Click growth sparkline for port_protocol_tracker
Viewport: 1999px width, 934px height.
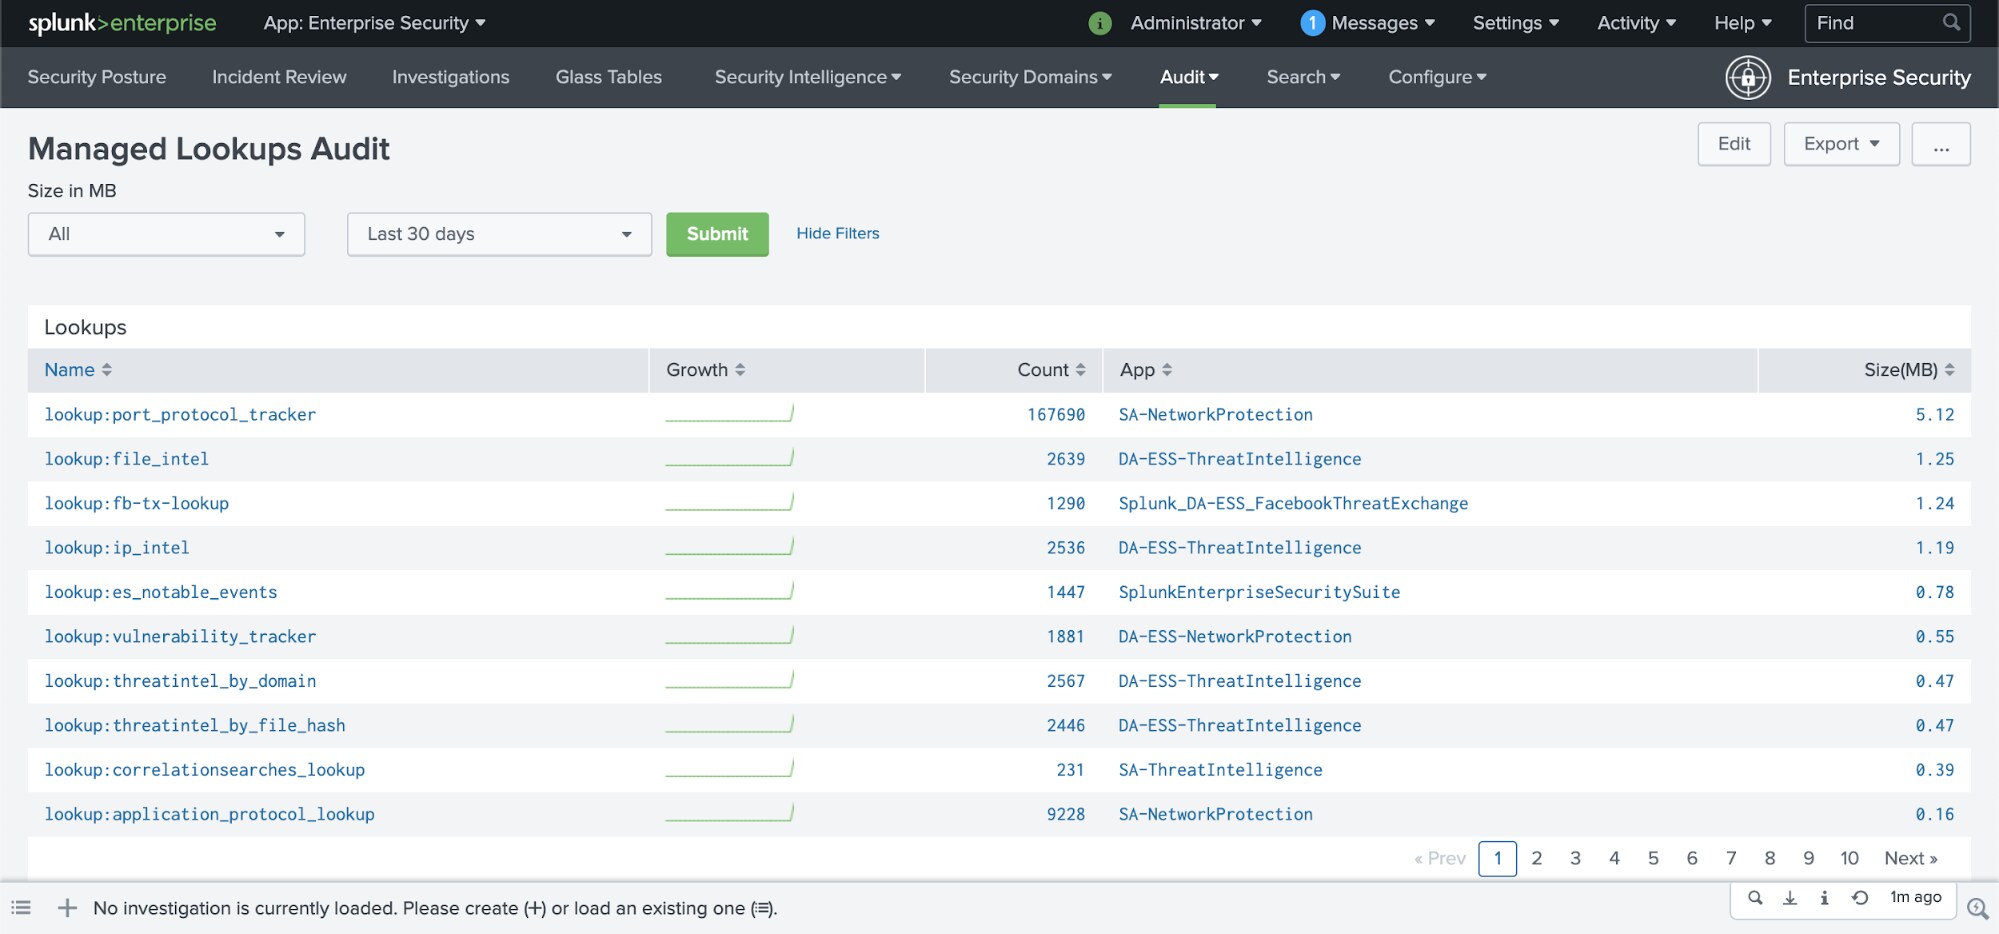(x=729, y=413)
